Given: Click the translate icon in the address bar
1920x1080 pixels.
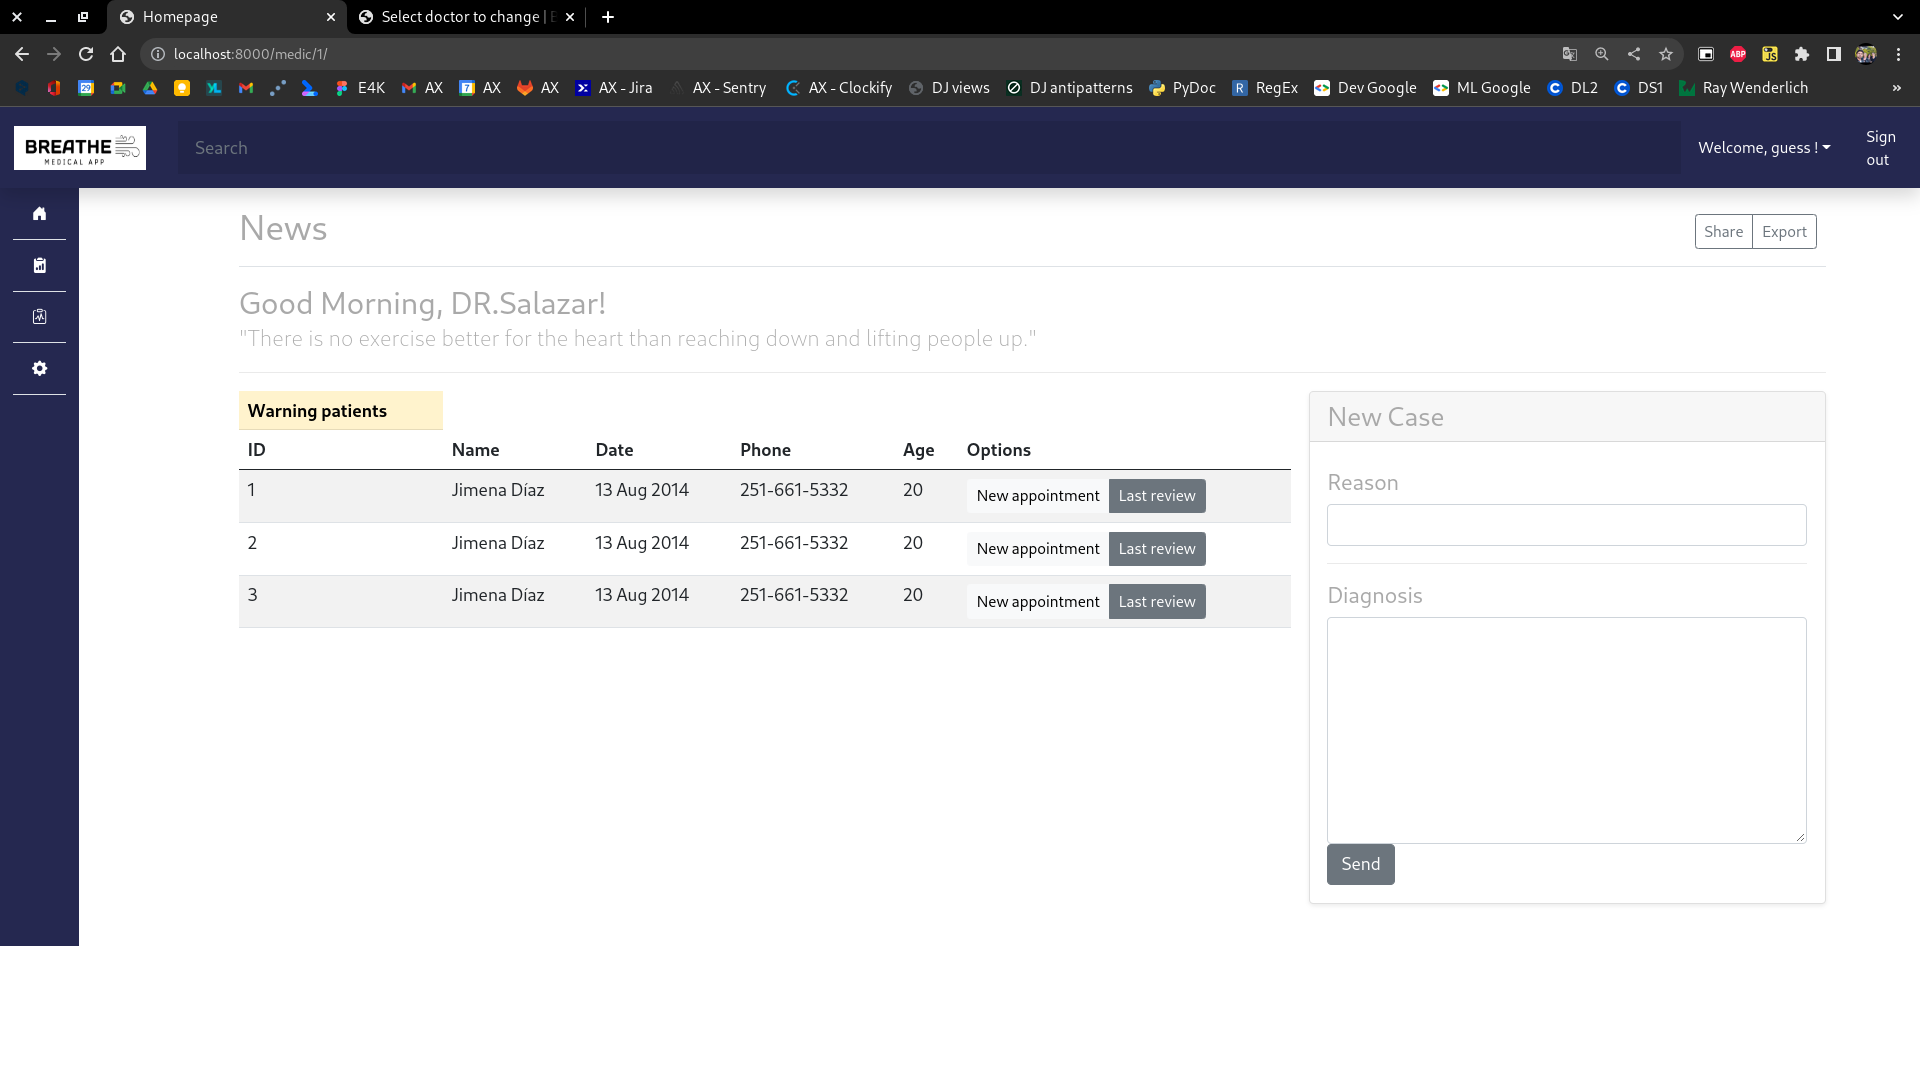Looking at the screenshot, I should point(1569,54).
